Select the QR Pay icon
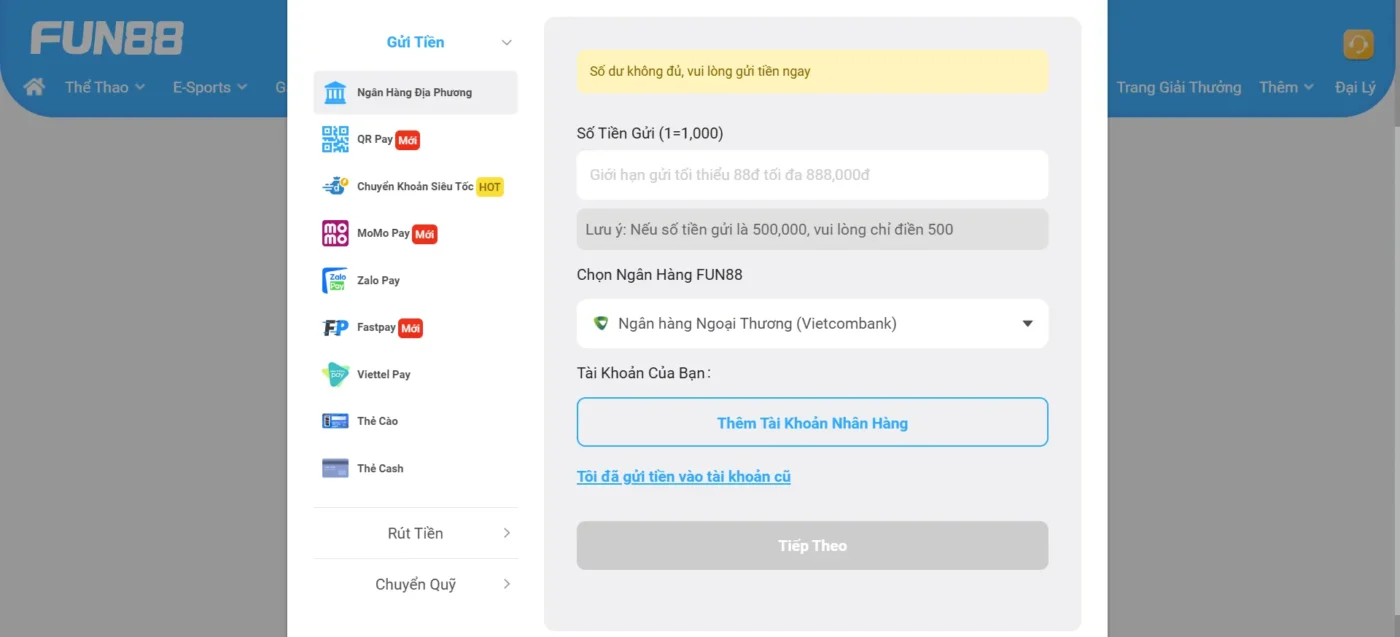1400x637 pixels. pos(335,139)
